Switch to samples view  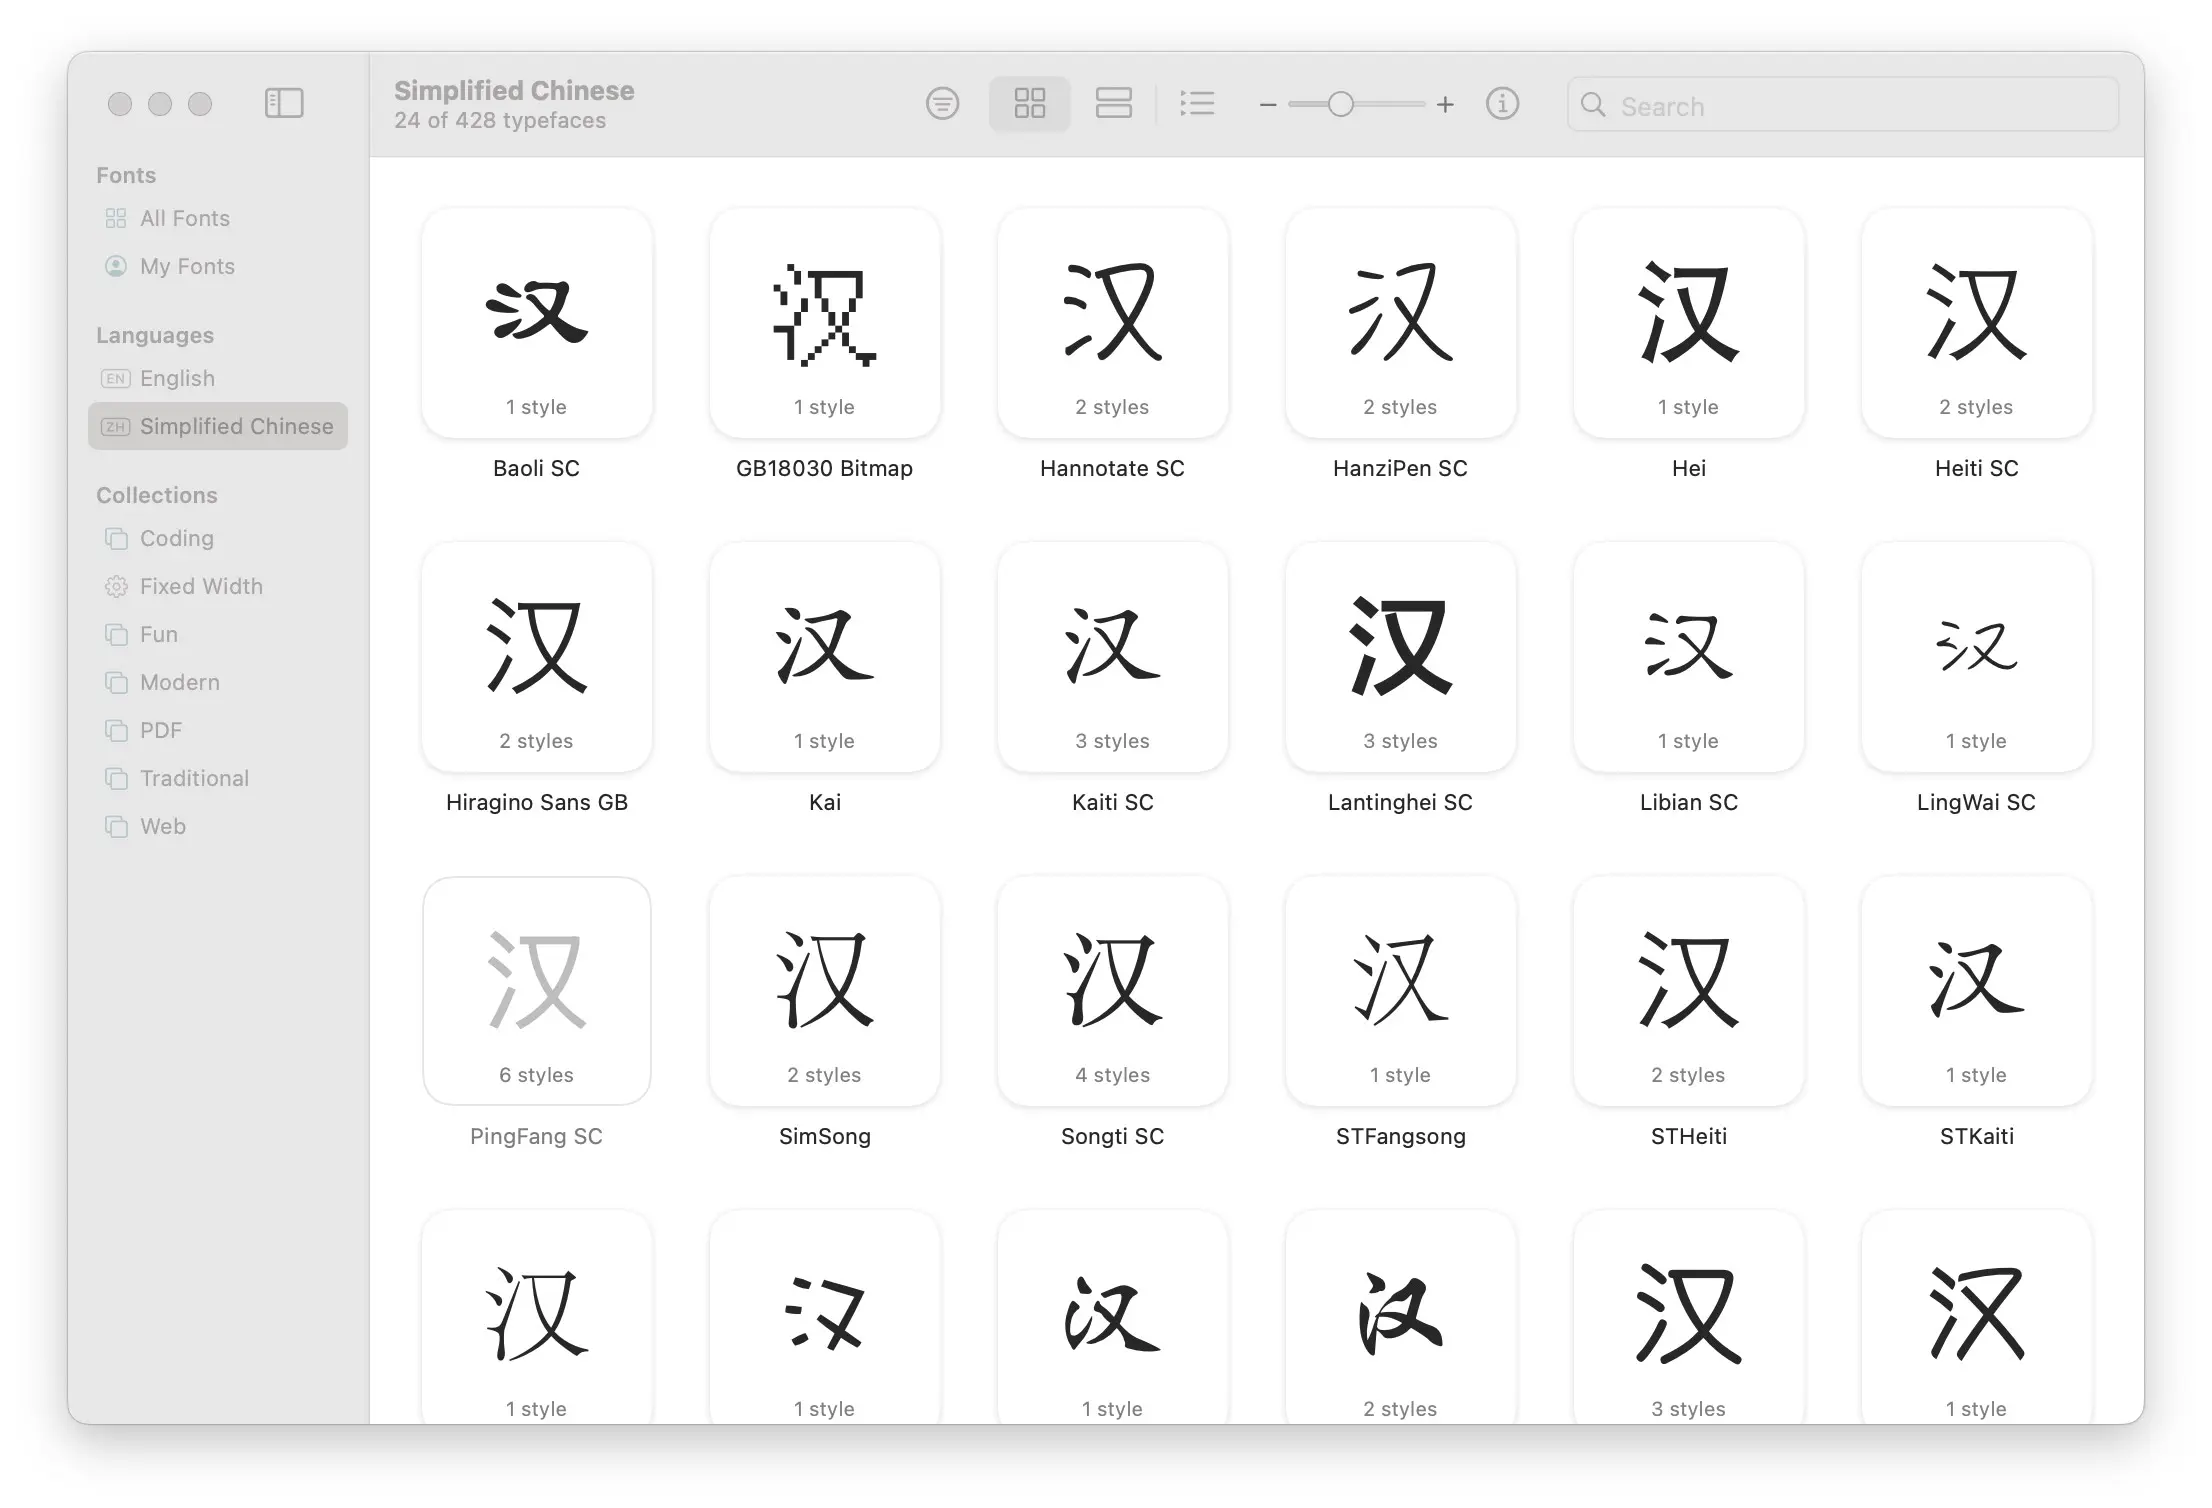point(1113,103)
